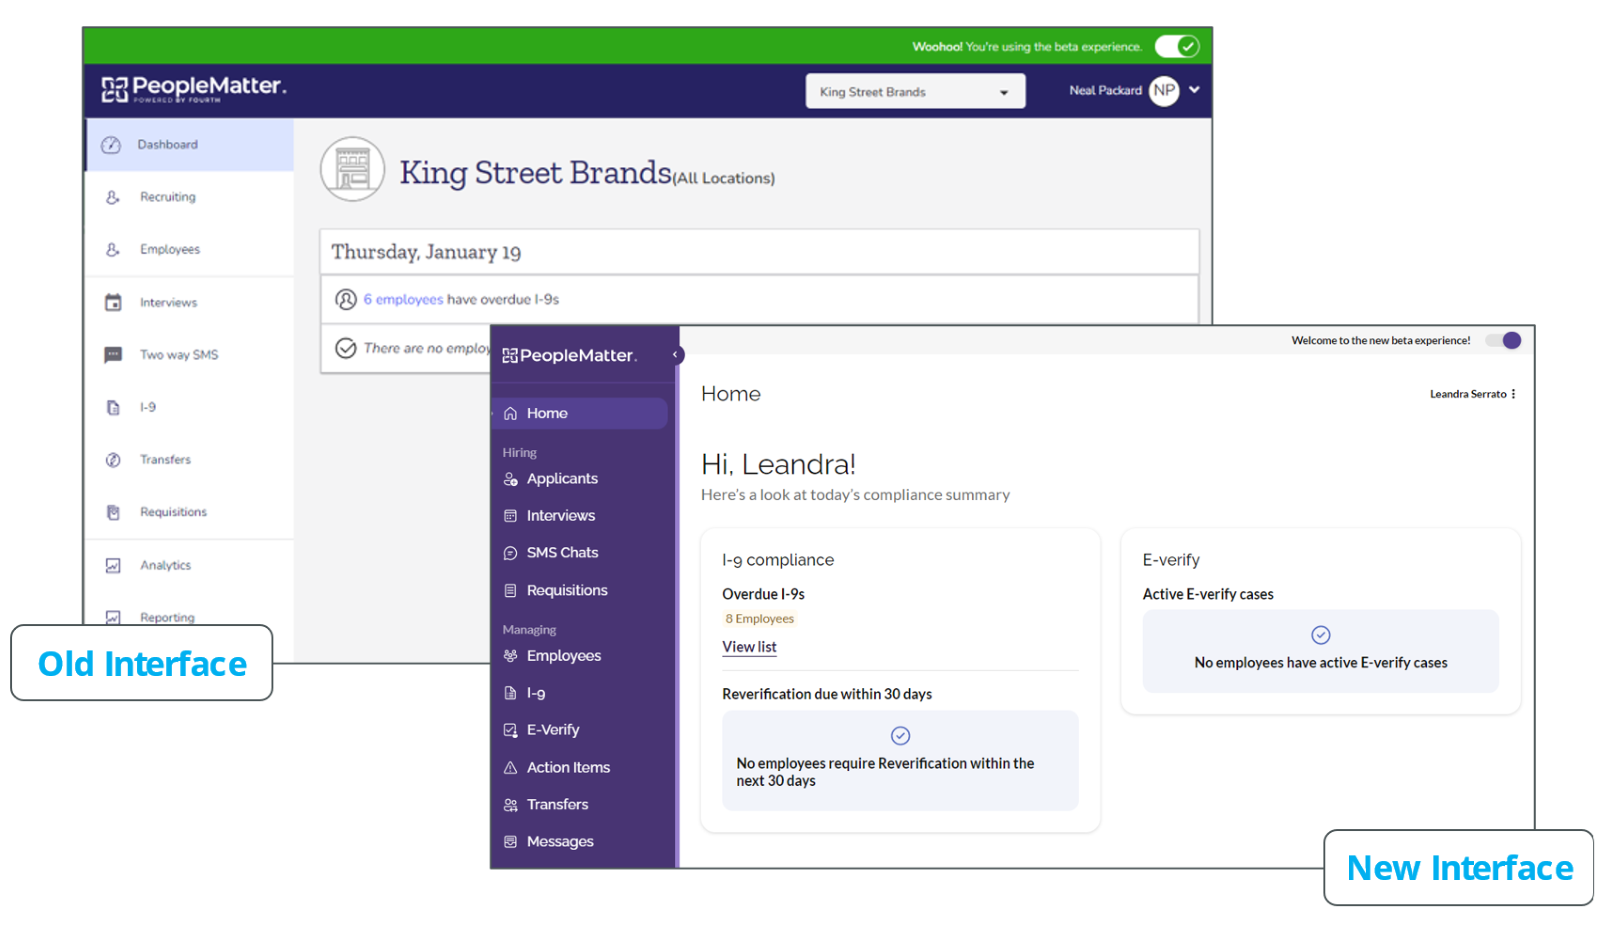Click the King Street Brands building icon
Screen dimensions: 1600x928
pyautogui.click(x=352, y=169)
